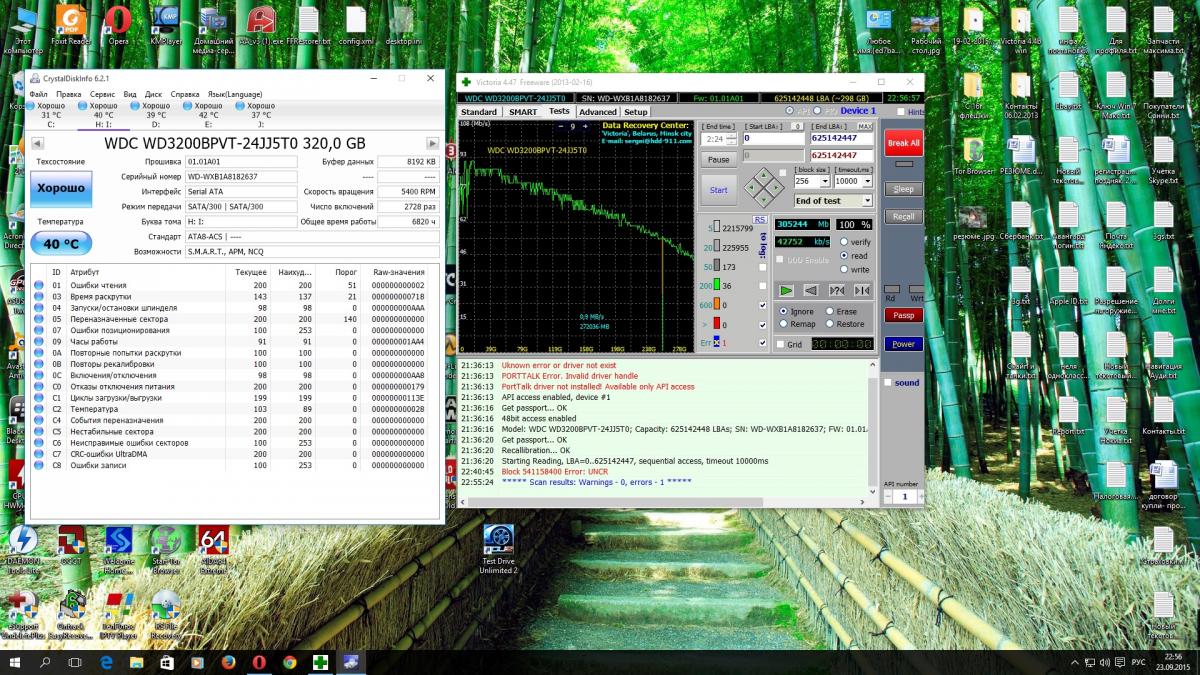Go to next disk arrow in CrystalDiskInfo
This screenshot has width=1200, height=675.
pos(432,143)
